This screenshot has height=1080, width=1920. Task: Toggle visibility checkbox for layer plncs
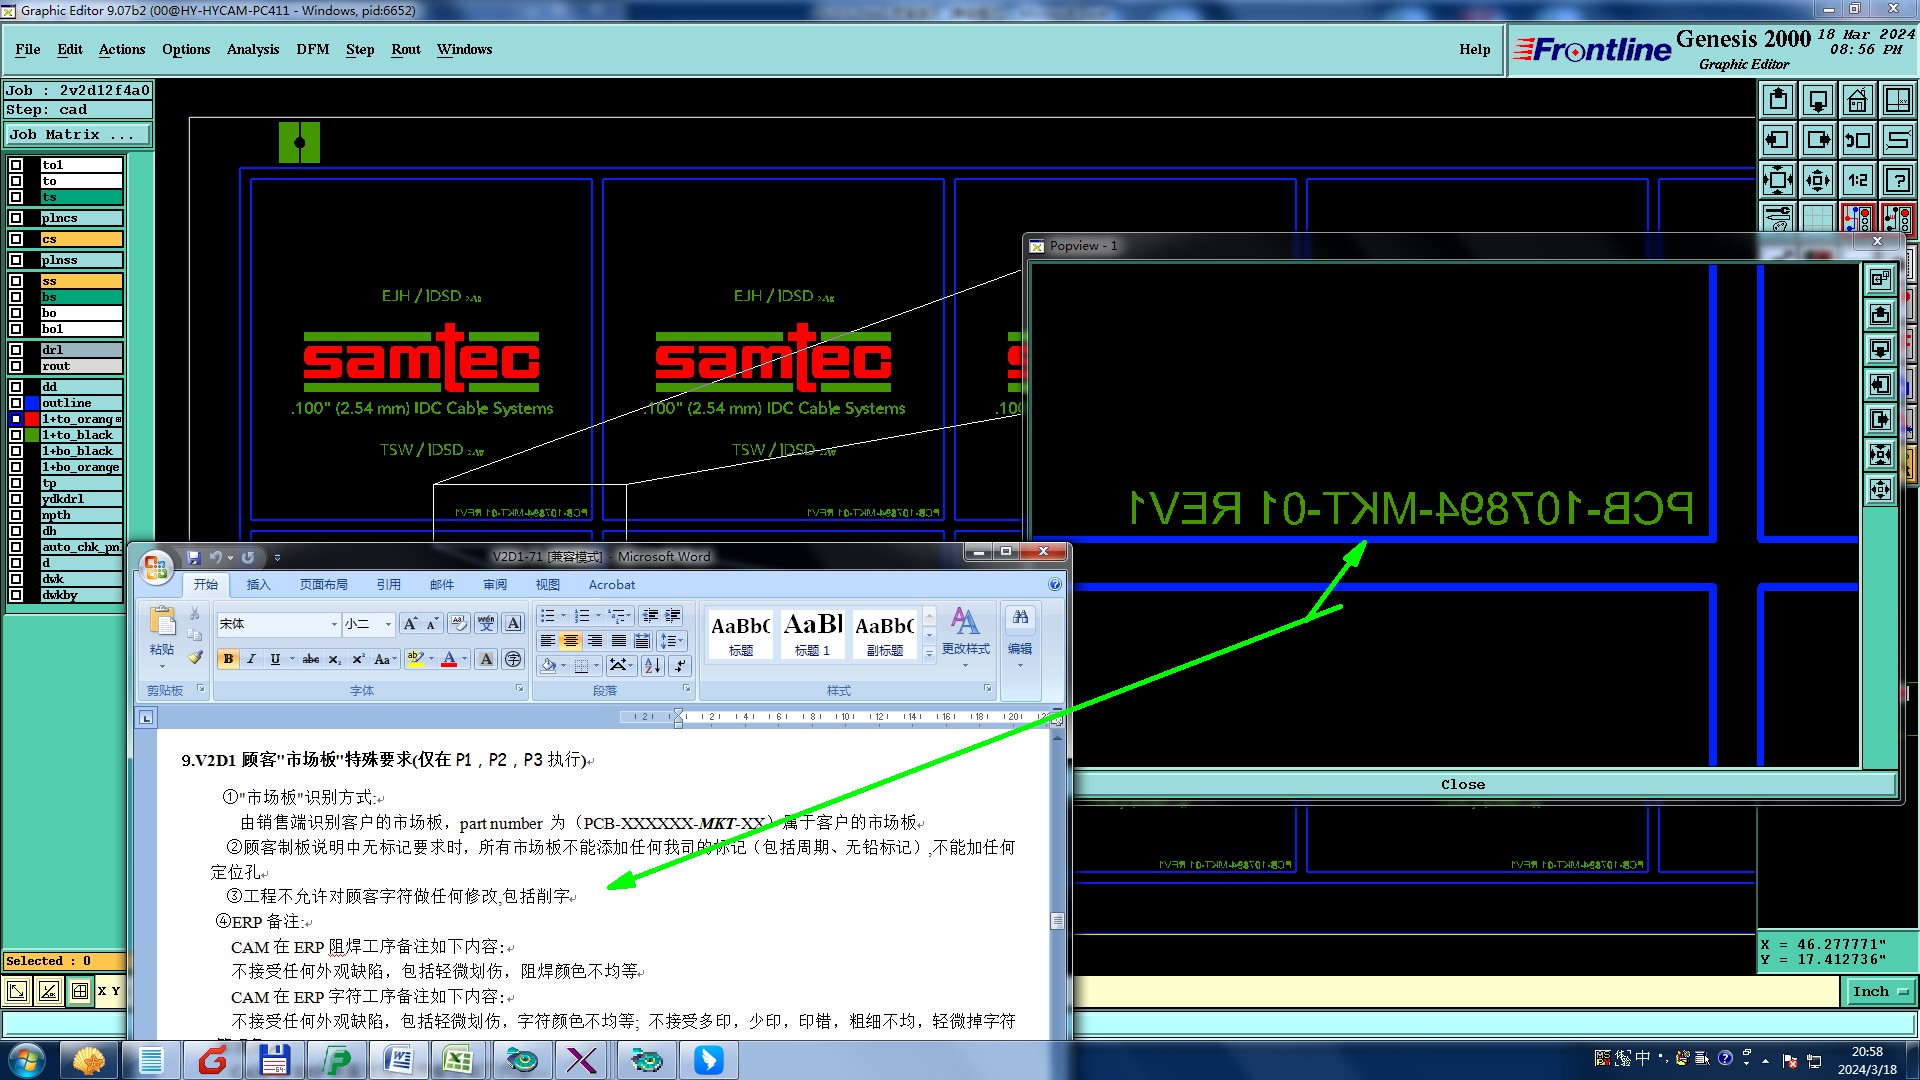[16, 218]
